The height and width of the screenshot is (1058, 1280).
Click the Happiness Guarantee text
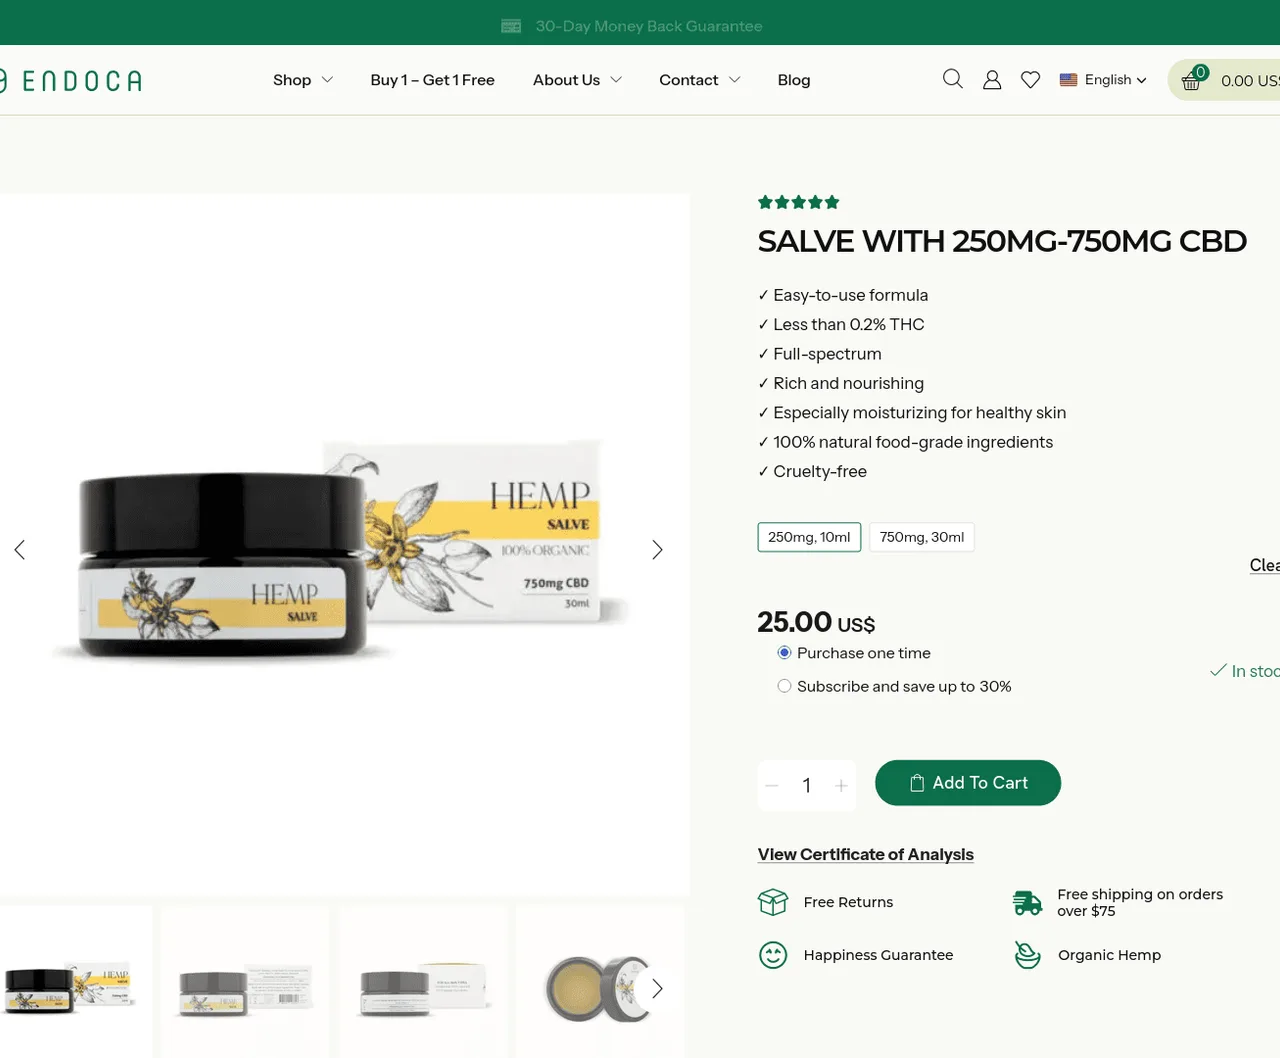pyautogui.click(x=878, y=955)
